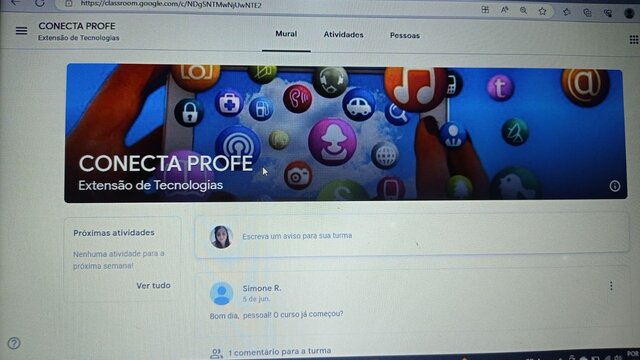This screenshot has width=640, height=360.
Task: Switch to the Mural tab
Action: [286, 34]
